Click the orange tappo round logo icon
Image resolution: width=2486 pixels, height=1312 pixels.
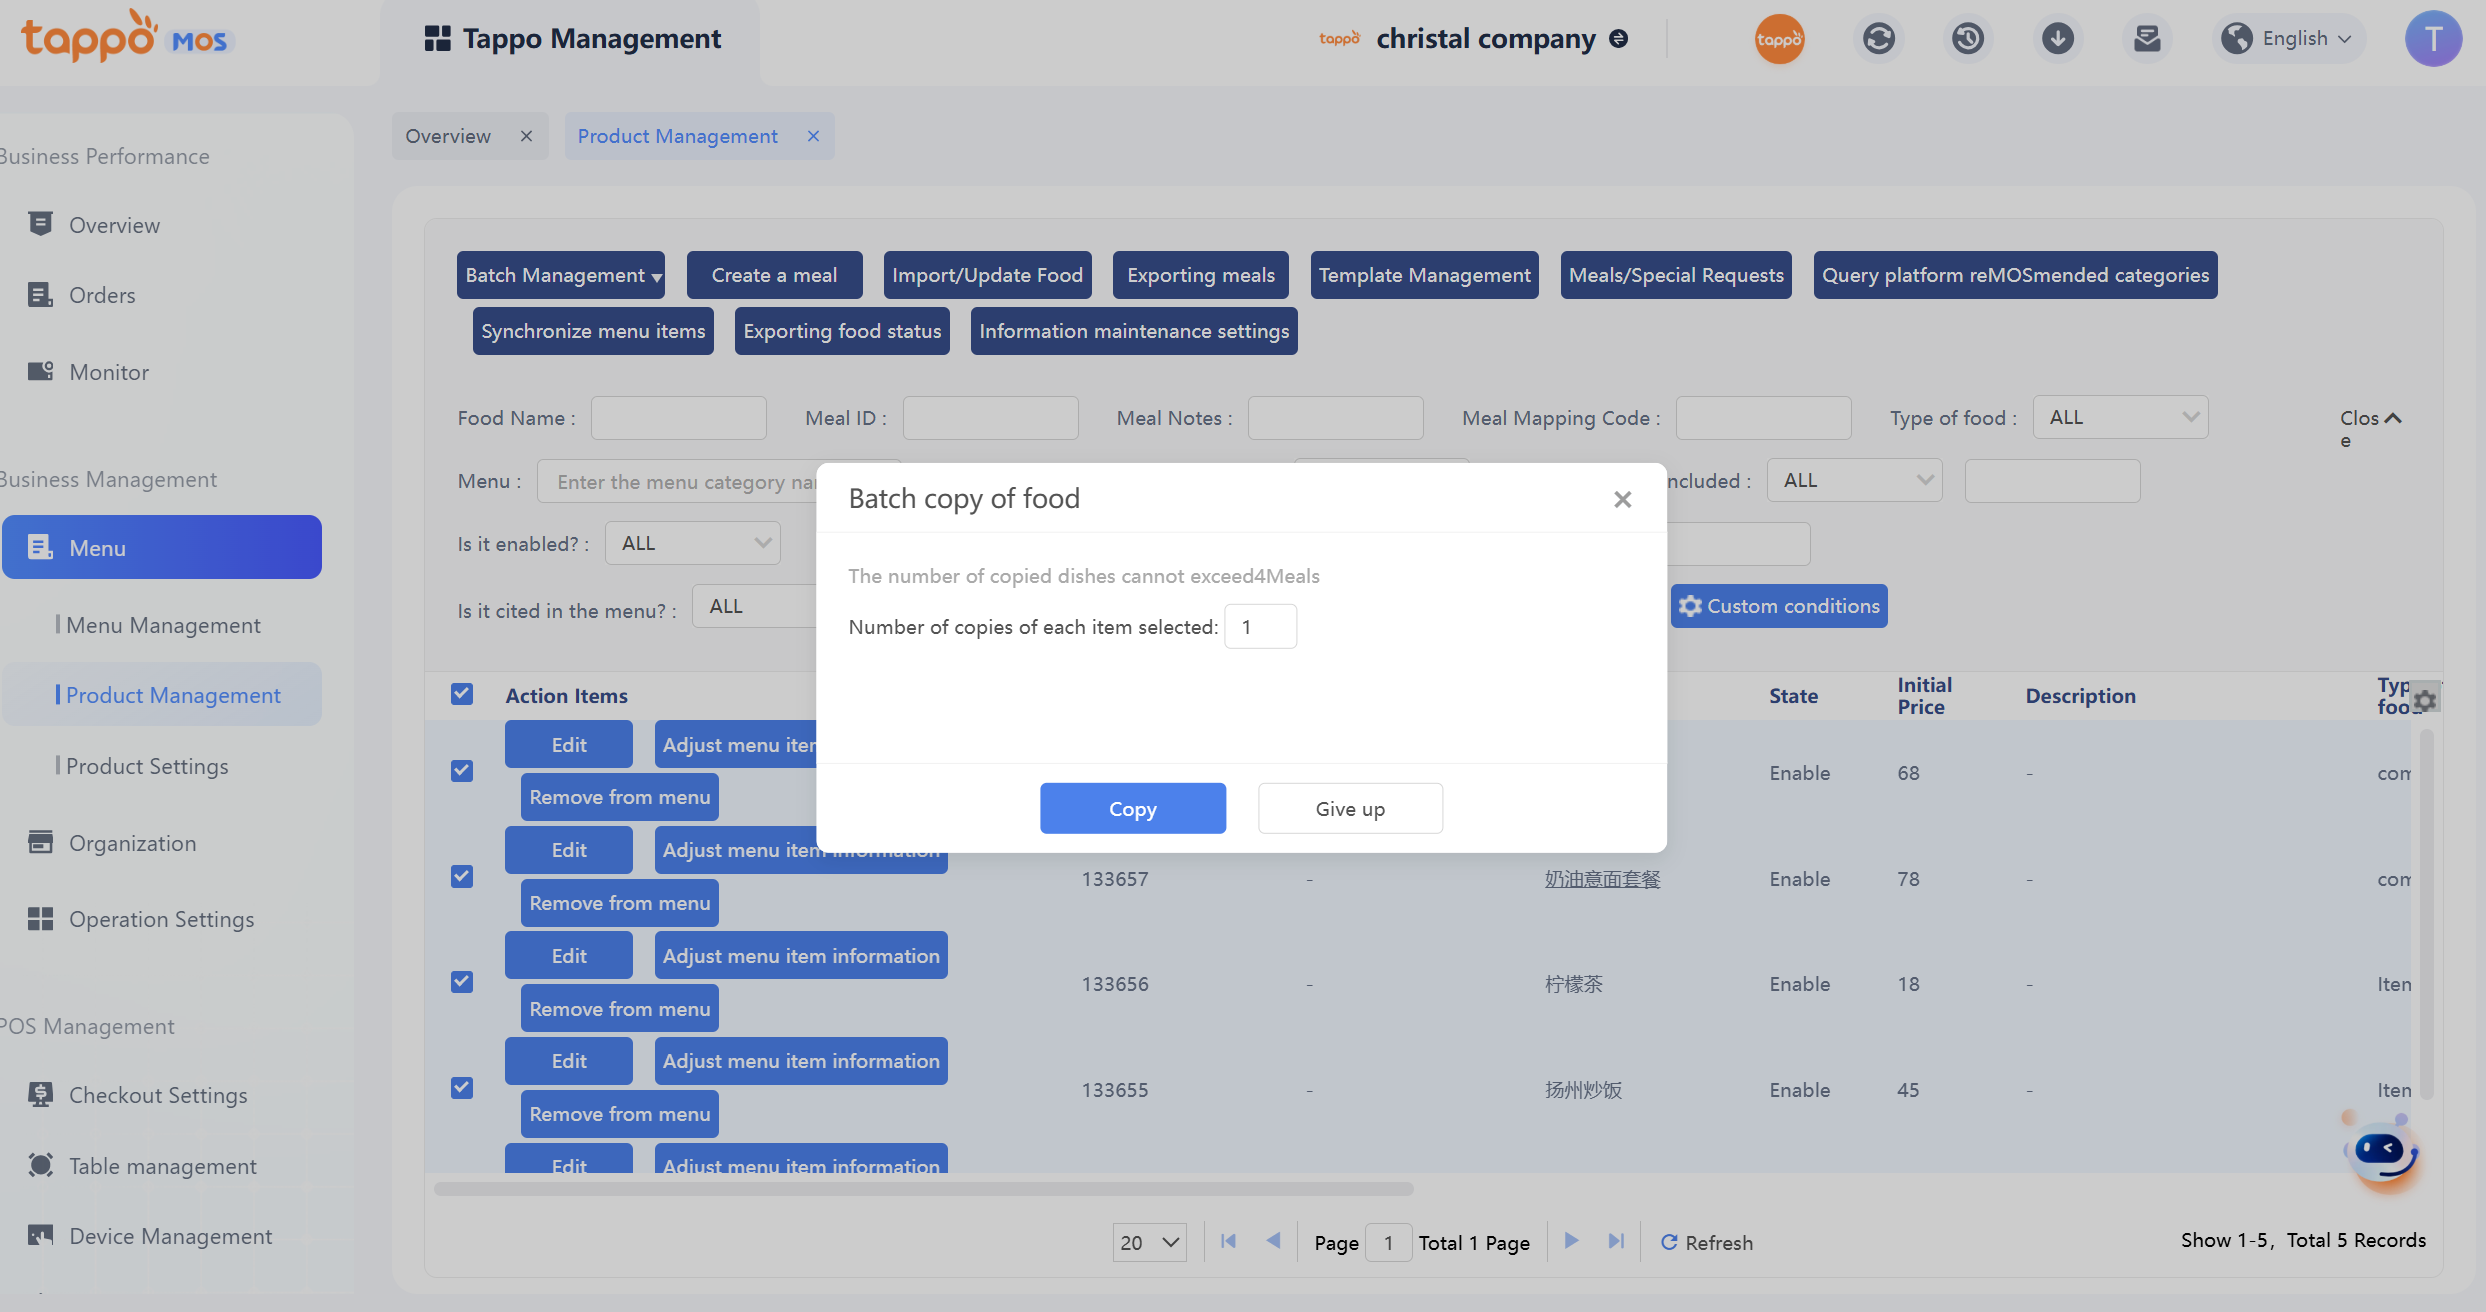[1779, 39]
